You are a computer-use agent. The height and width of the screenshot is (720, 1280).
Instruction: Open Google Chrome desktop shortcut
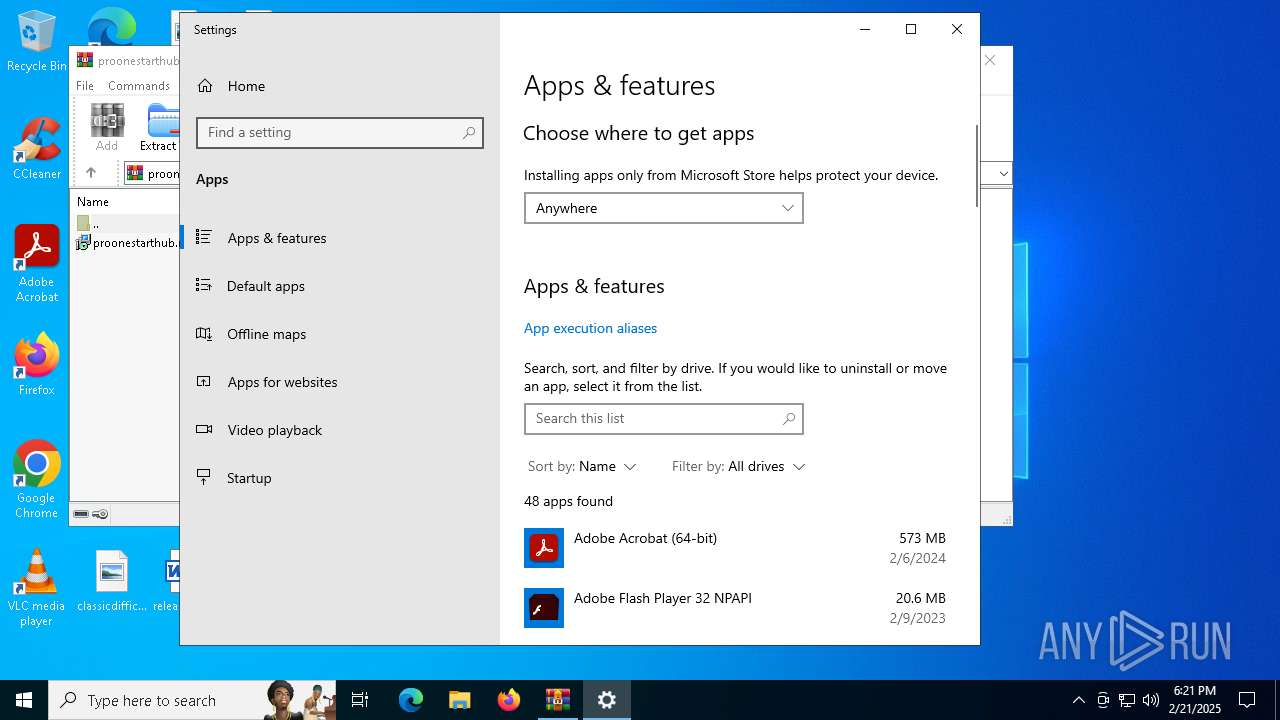36,479
